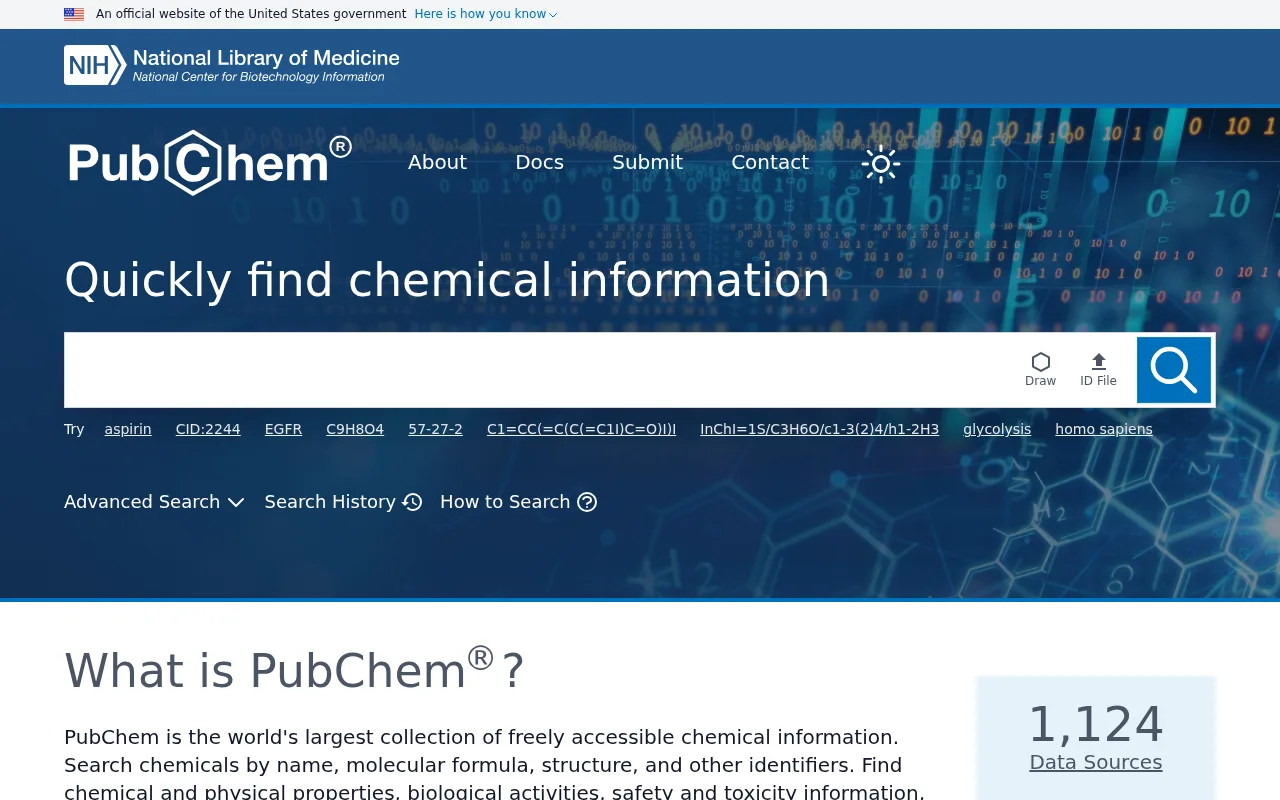The height and width of the screenshot is (800, 1280).
Task: Try the 'glycolysis' example search
Action: pyautogui.click(x=997, y=429)
